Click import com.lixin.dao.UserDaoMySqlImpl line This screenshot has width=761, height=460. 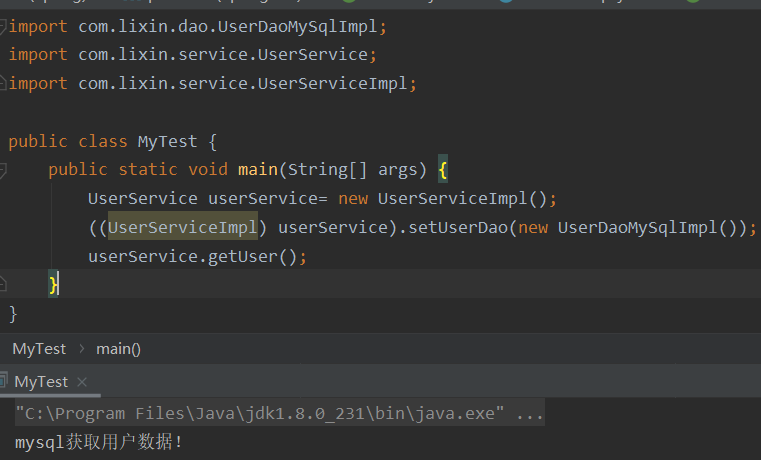[198, 26]
